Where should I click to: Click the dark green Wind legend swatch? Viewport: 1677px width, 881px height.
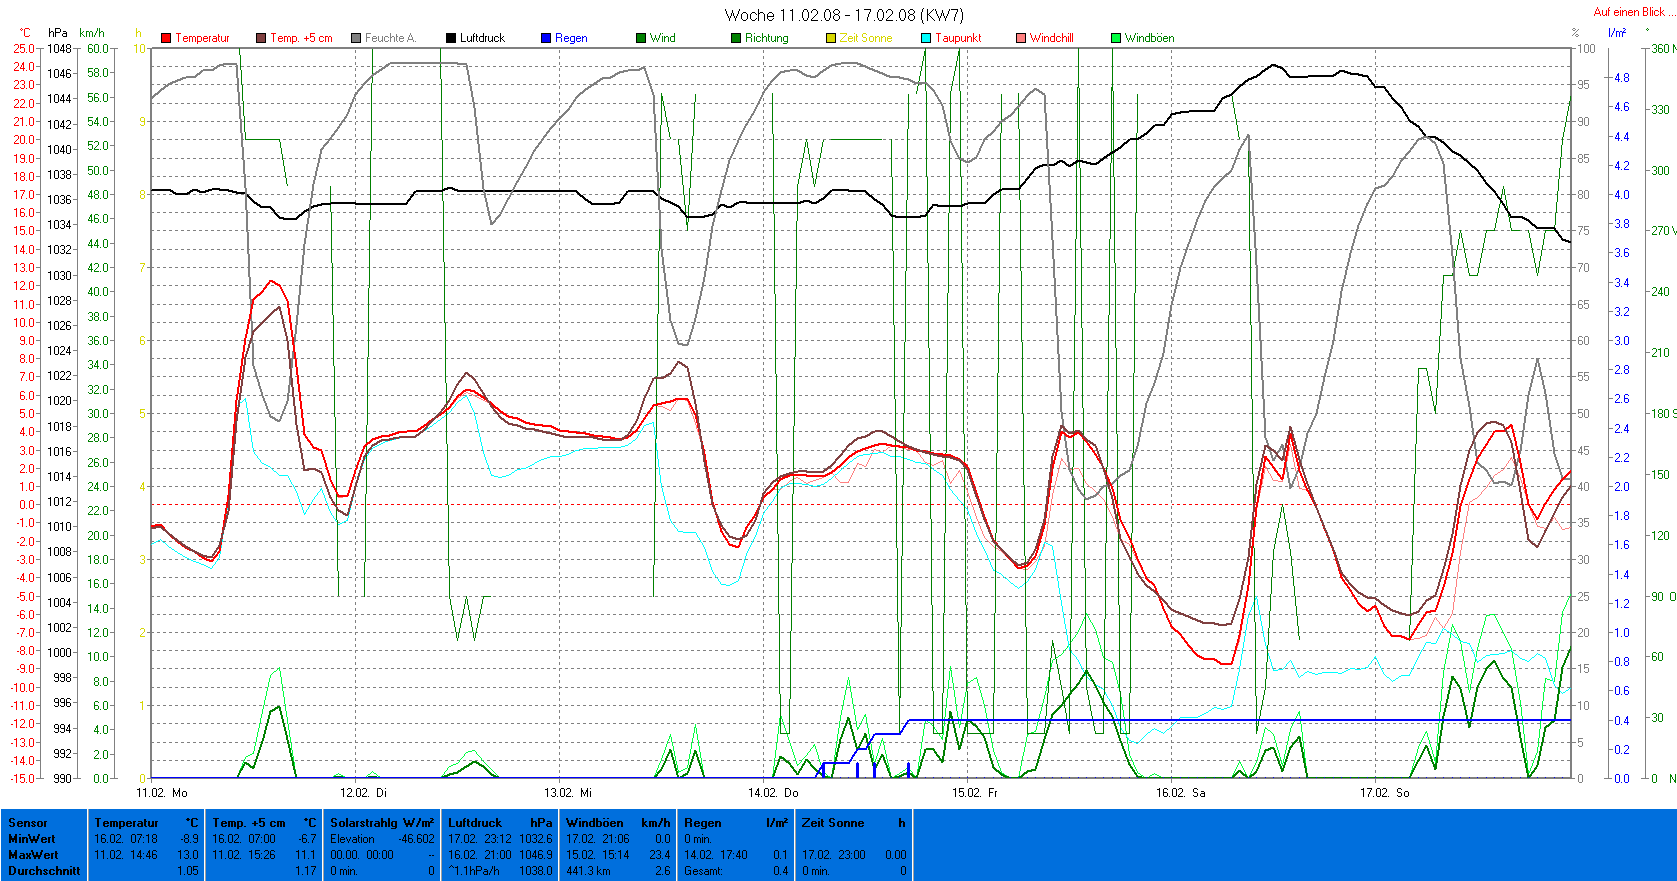pos(641,38)
